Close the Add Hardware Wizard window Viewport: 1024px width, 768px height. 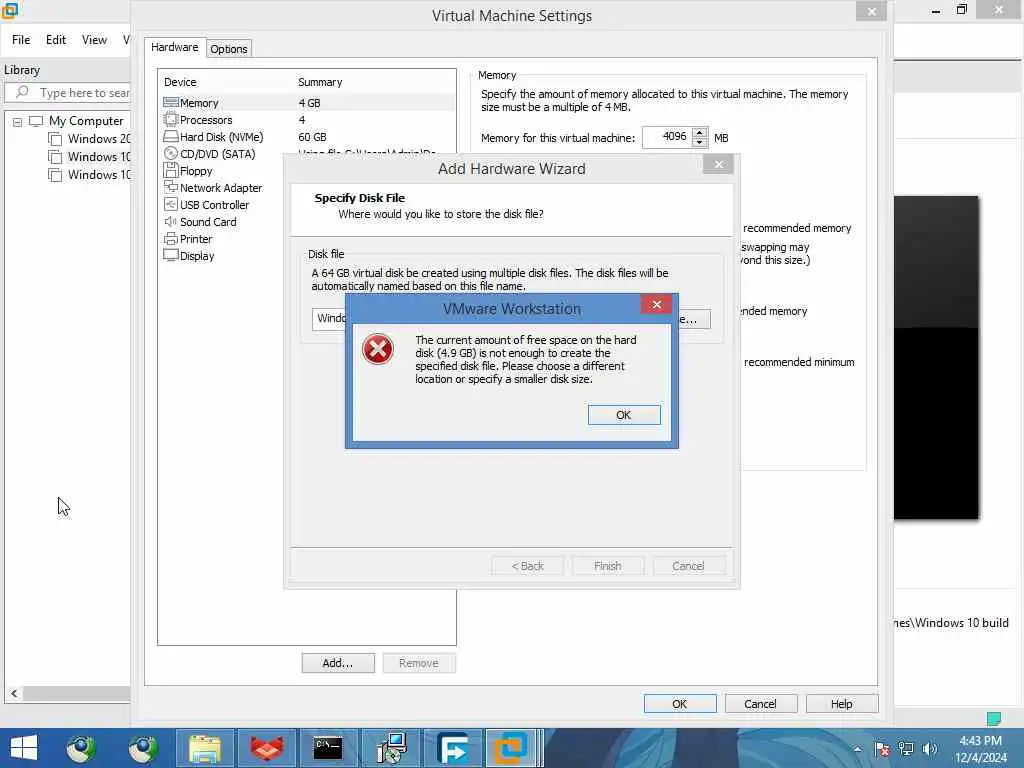[x=718, y=165]
